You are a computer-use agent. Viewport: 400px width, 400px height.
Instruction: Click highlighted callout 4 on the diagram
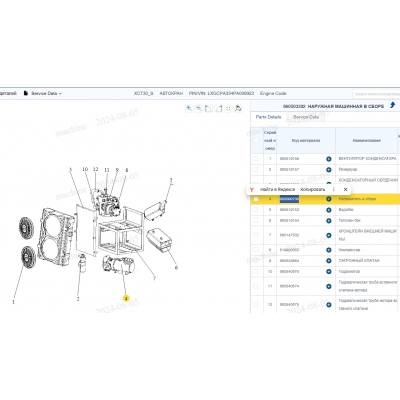pyautogui.click(x=126, y=298)
